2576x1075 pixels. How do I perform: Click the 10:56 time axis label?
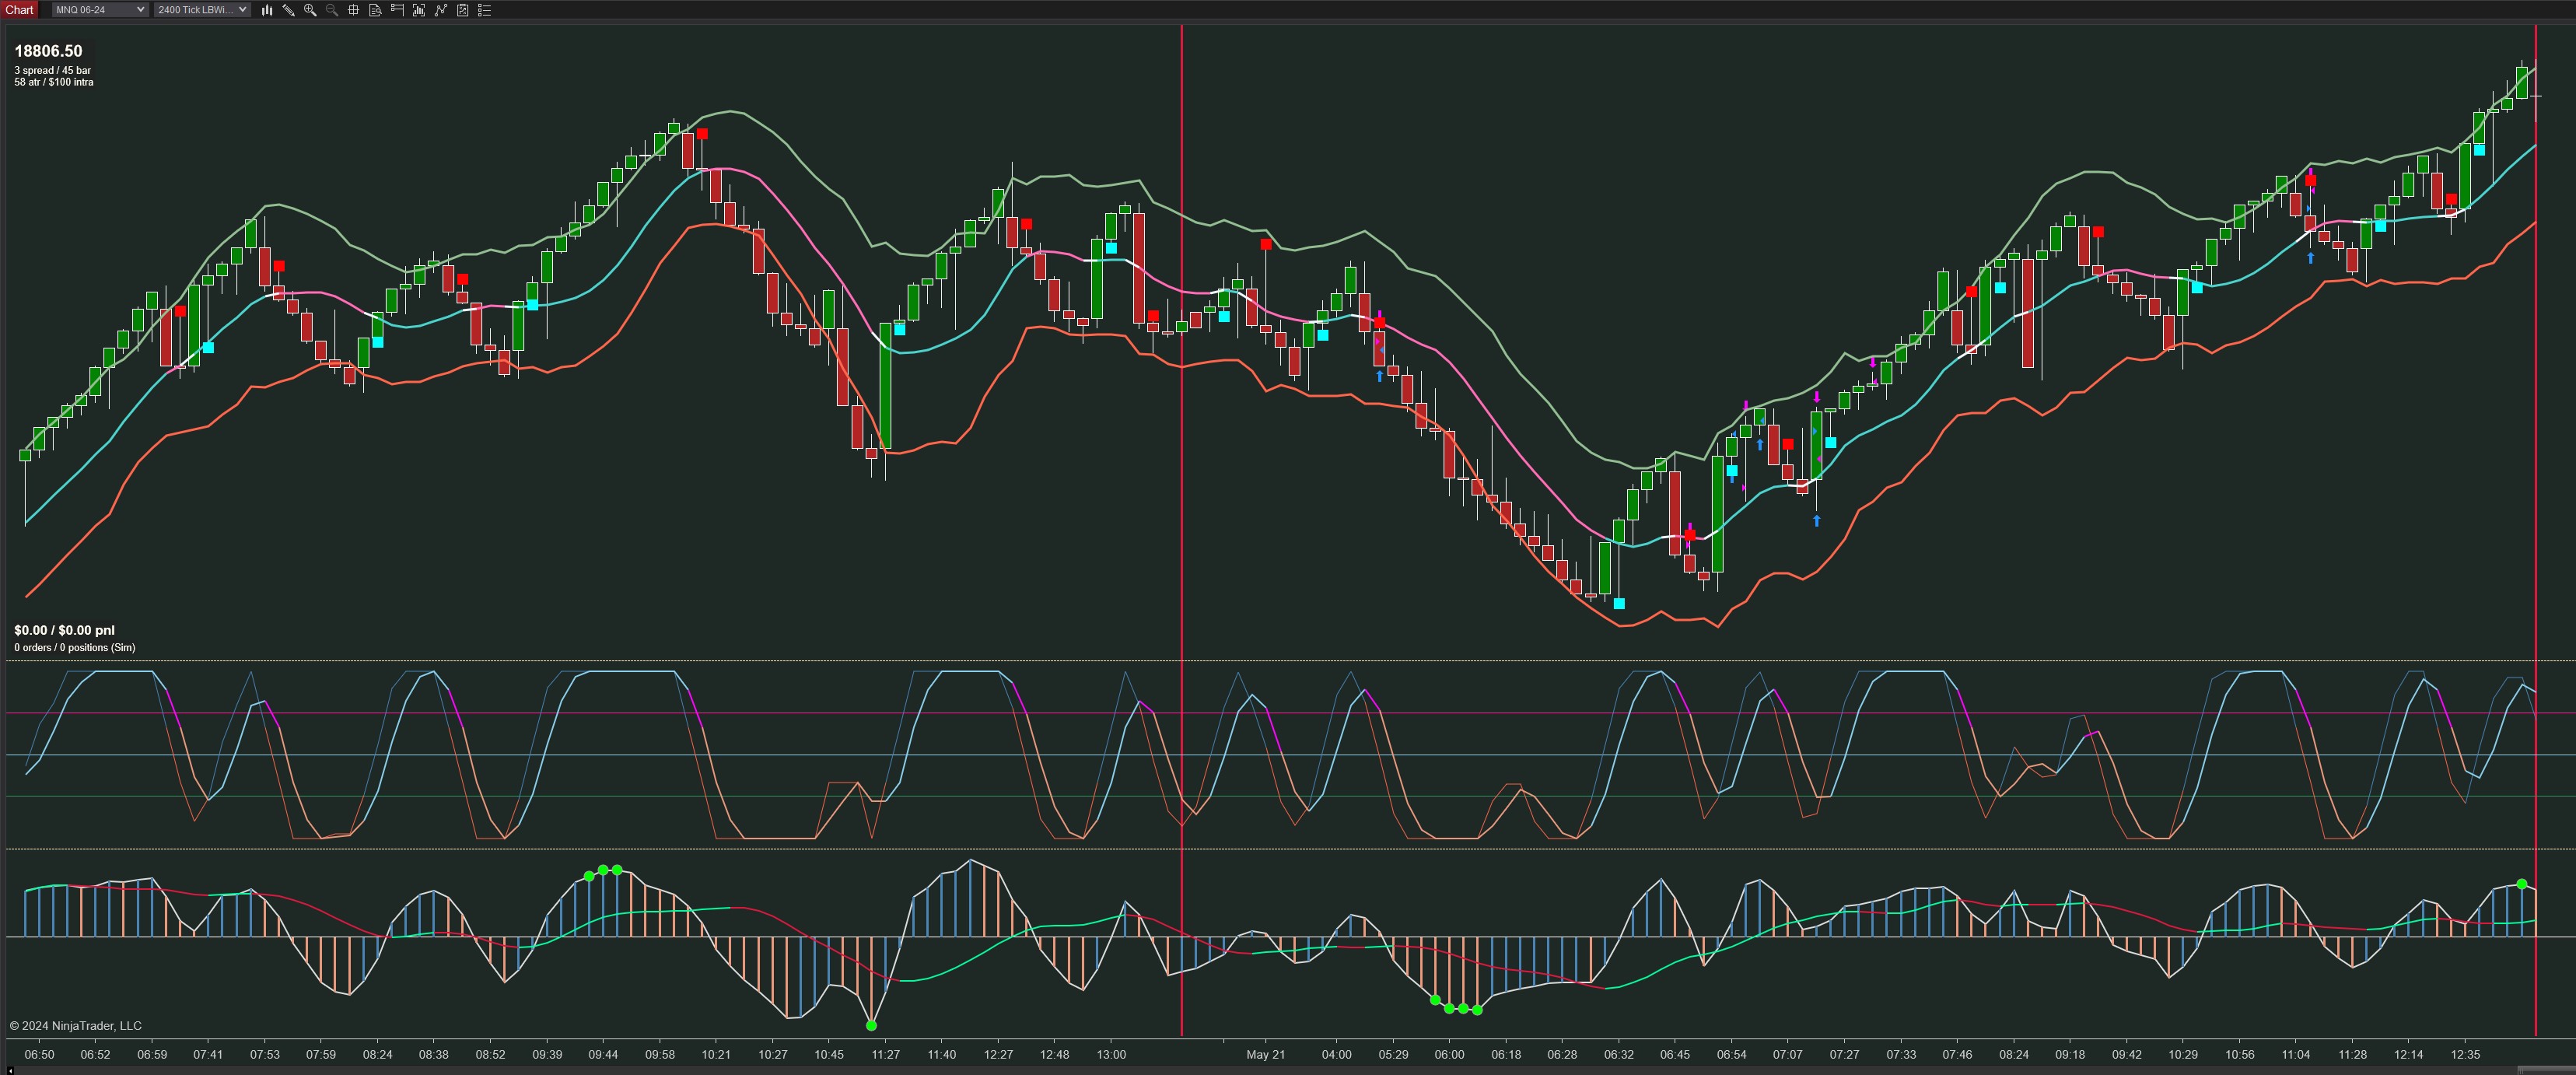[x=2240, y=1054]
